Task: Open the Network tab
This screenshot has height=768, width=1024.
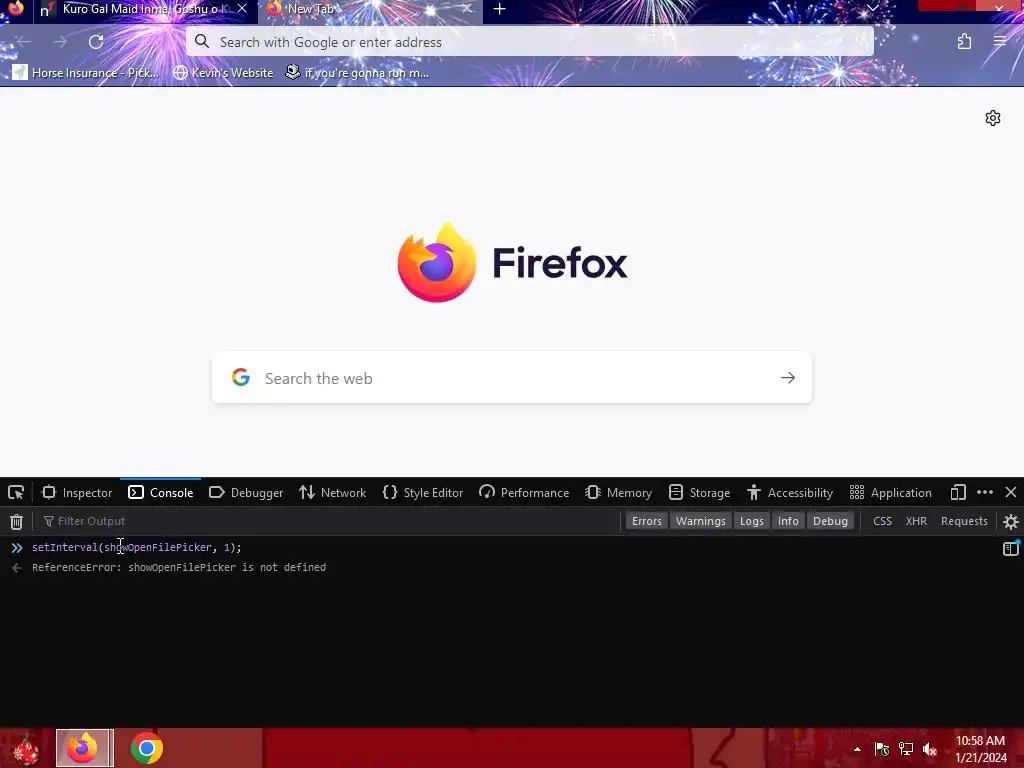Action: (332, 492)
